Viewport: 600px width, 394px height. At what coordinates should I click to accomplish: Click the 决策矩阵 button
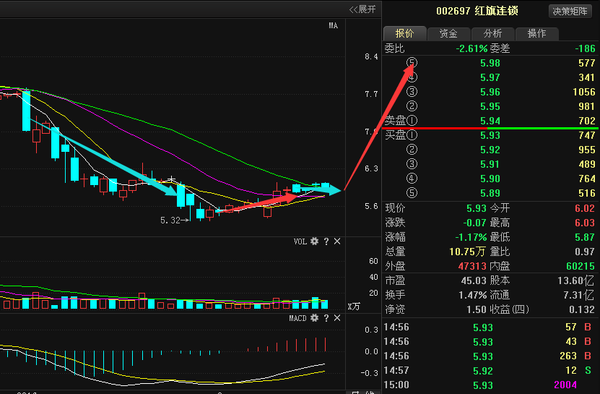click(x=570, y=11)
